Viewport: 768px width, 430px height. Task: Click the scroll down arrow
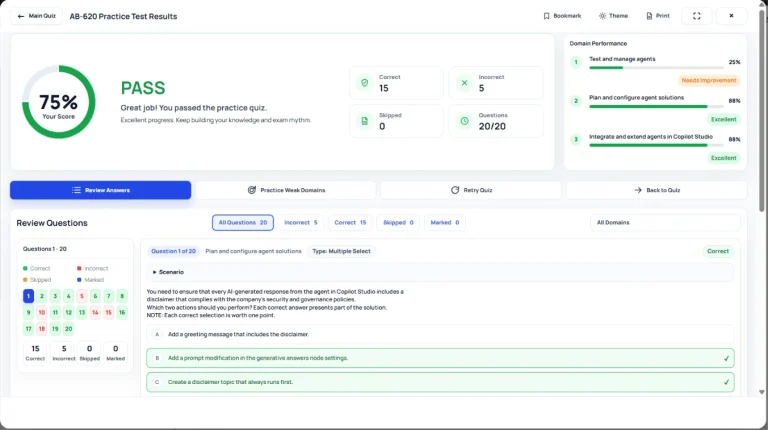(x=761, y=392)
